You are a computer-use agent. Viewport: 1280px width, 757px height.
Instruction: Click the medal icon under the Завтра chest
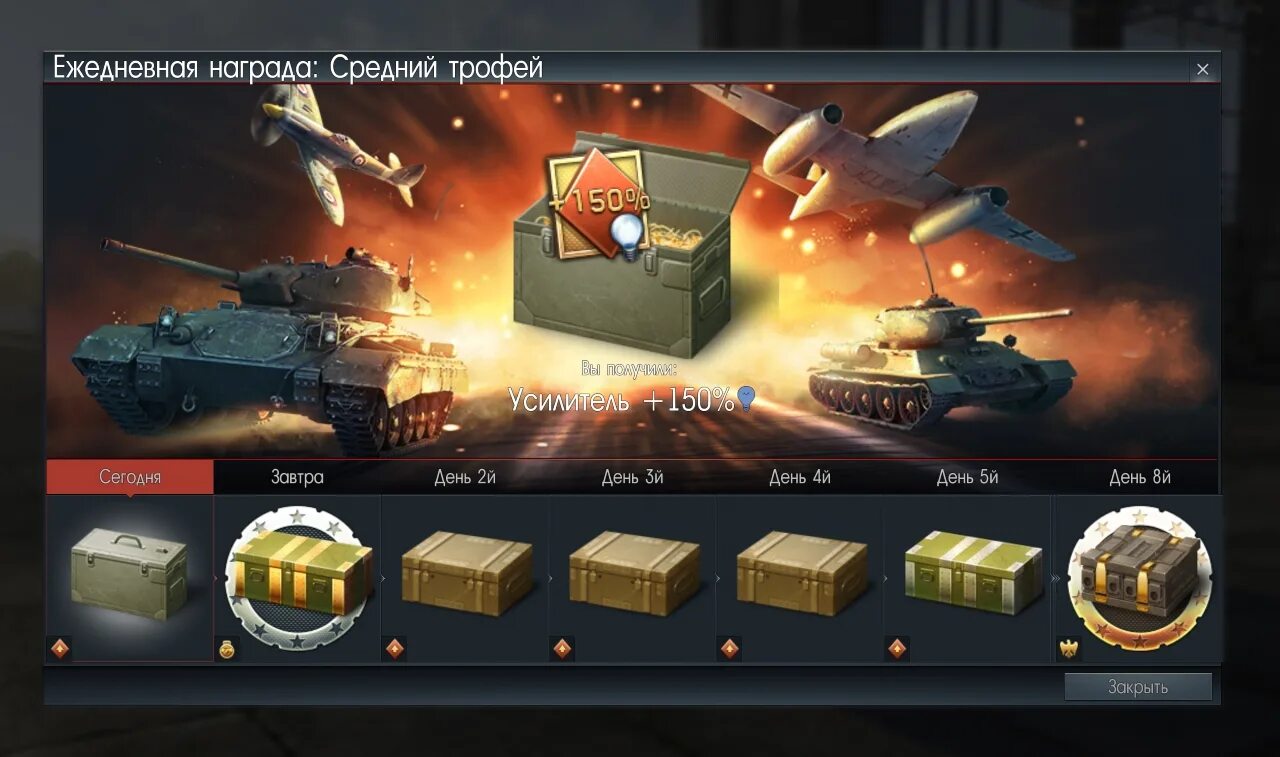coord(228,649)
